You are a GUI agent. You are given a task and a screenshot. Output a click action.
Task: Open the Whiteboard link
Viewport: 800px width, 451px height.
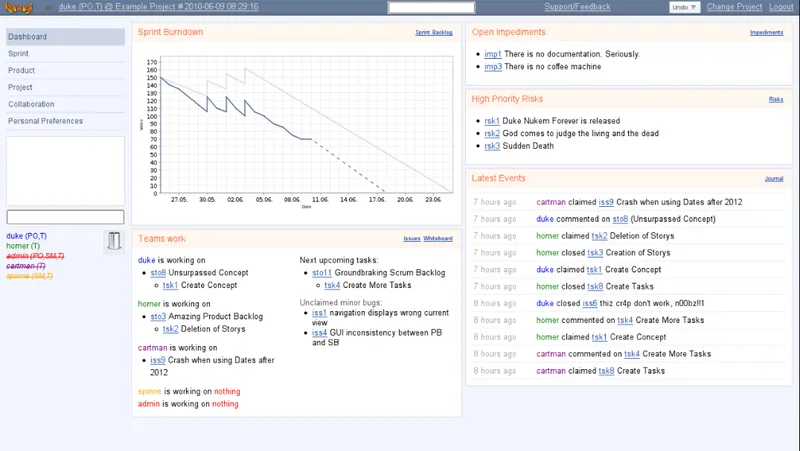click(x=438, y=238)
